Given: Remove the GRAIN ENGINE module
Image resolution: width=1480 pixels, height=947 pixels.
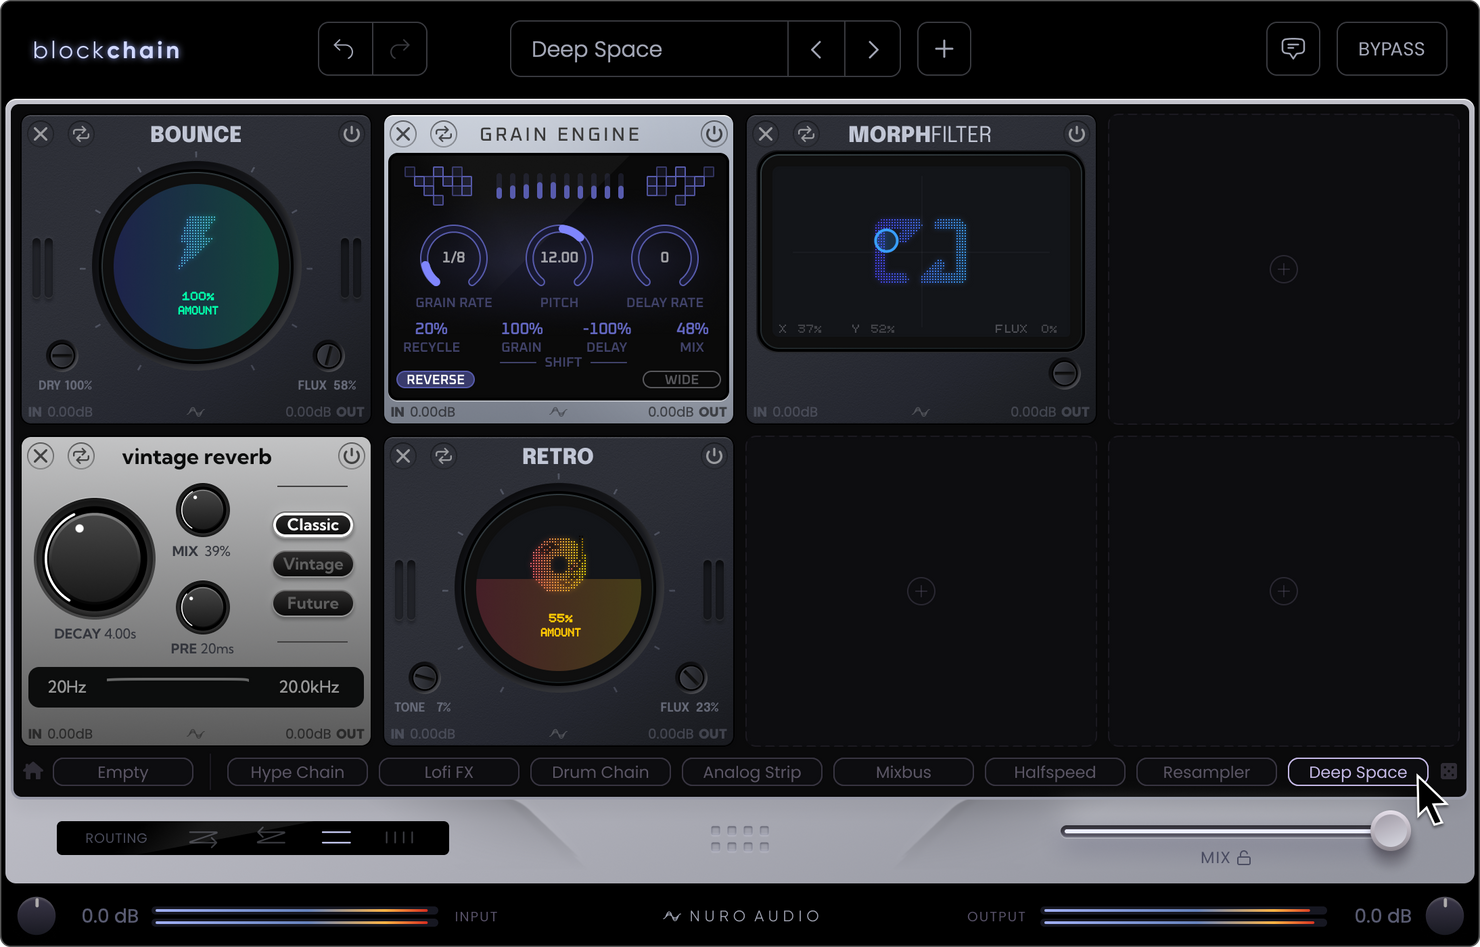Looking at the screenshot, I should coord(403,133).
